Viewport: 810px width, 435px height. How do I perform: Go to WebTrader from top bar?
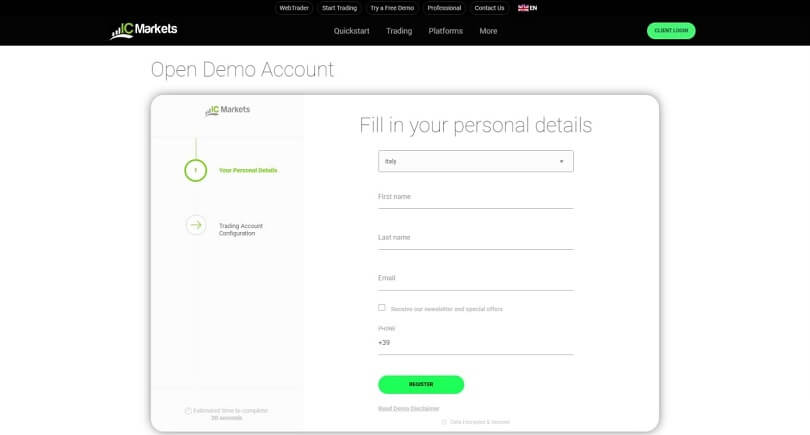294,8
